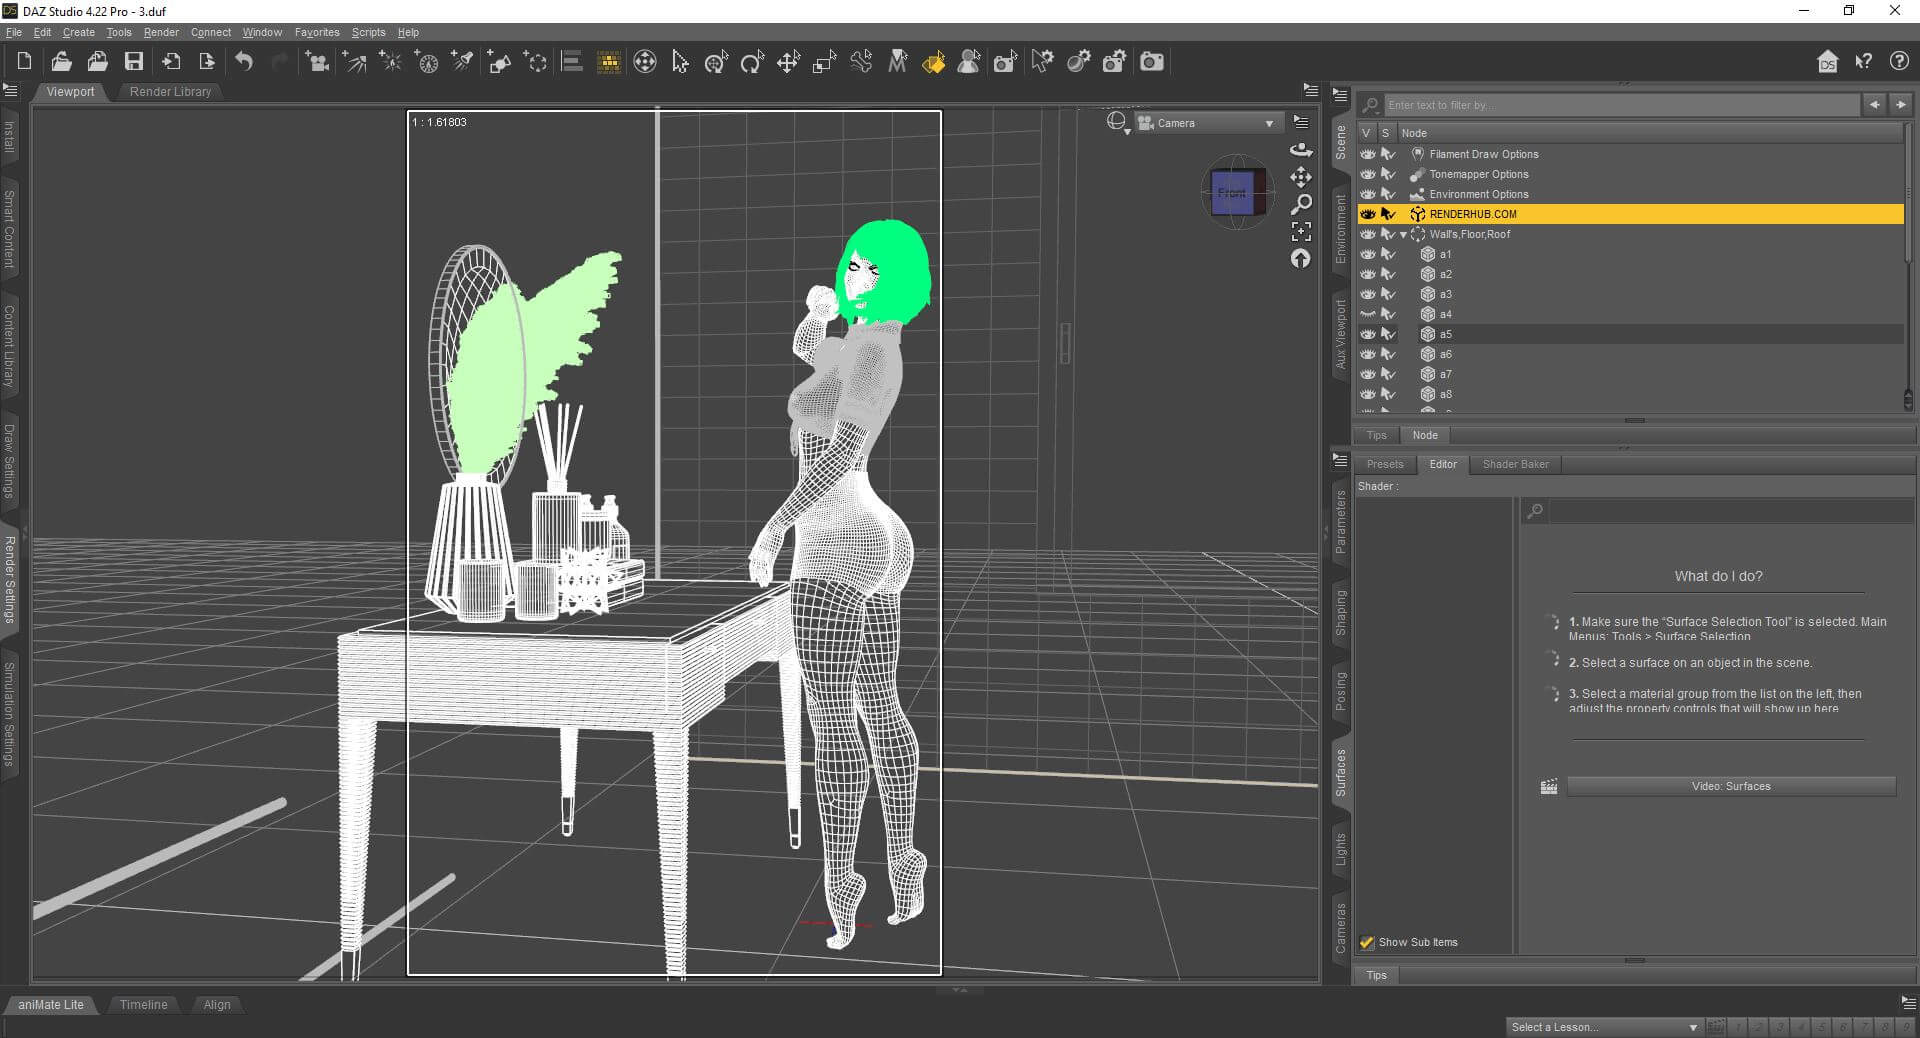Open the viewport options menu beside Camera
The height and width of the screenshot is (1038, 1920).
1301,122
